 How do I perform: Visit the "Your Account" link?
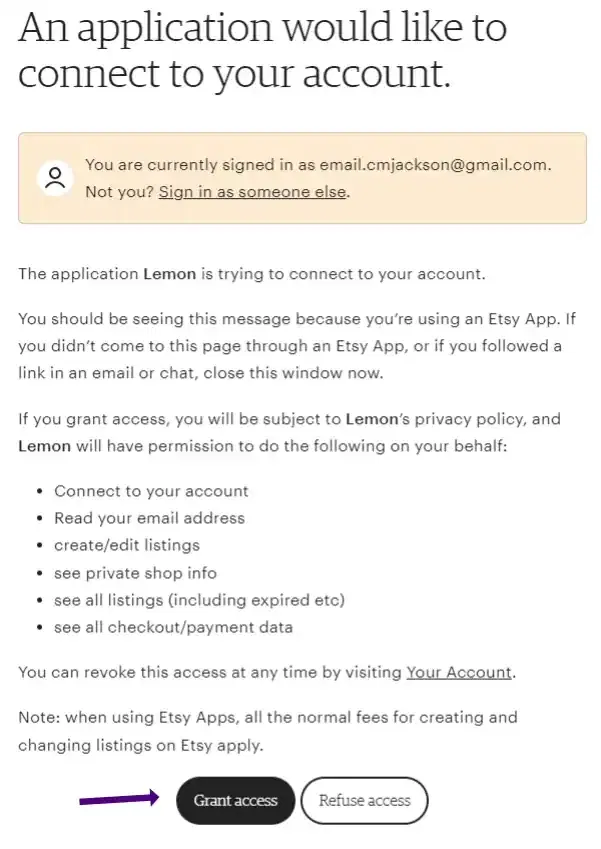pos(459,672)
